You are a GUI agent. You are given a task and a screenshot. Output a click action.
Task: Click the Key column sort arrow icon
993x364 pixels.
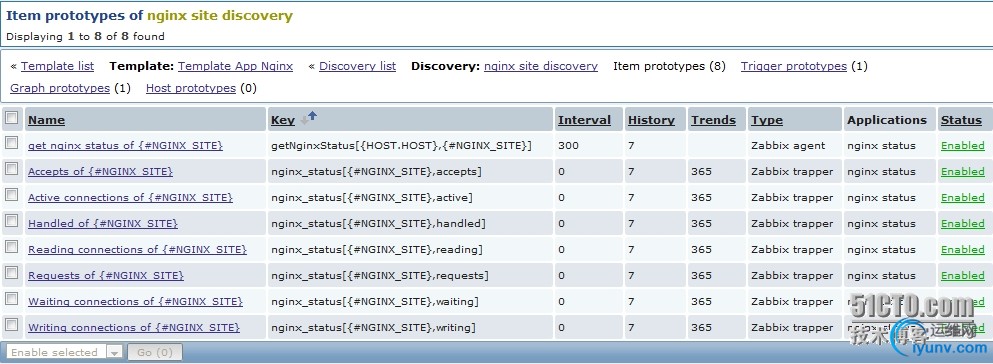pyautogui.click(x=308, y=118)
